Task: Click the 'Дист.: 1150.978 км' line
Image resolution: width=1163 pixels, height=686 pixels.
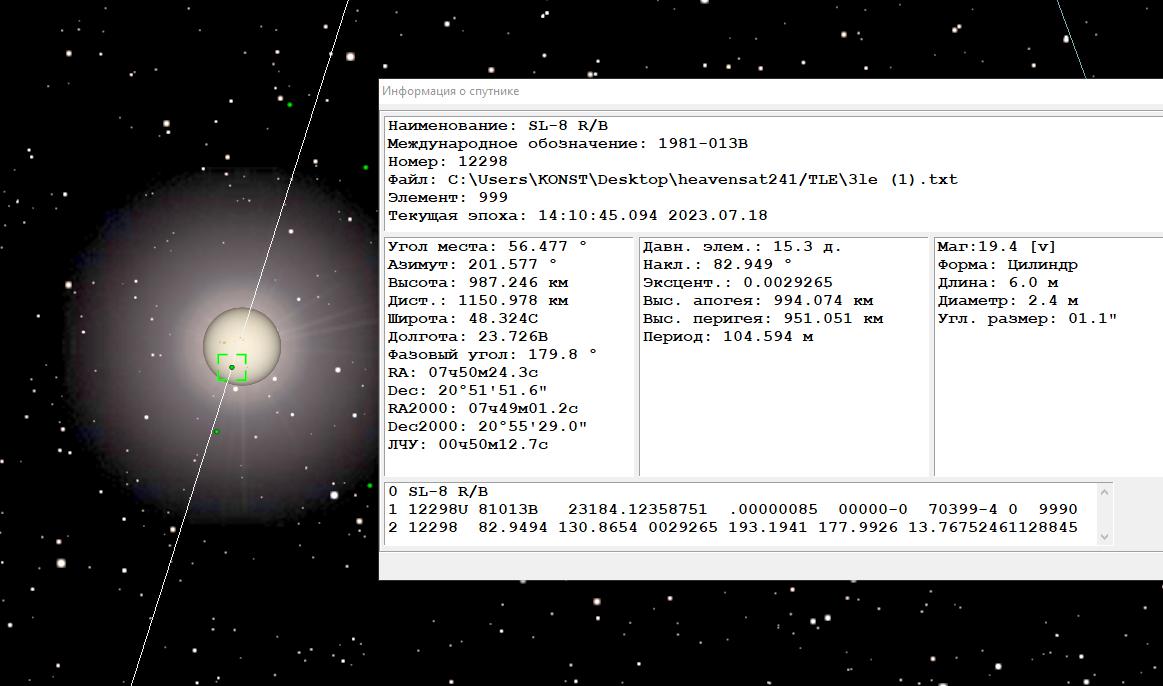Action: [x=478, y=300]
